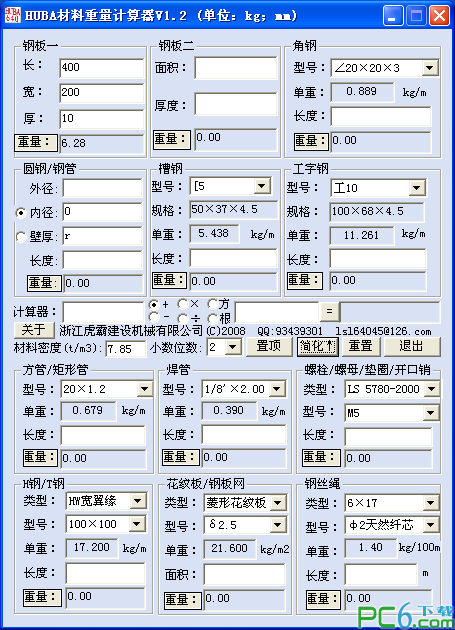Open the channel steel [5 model dropdown
455x630 pixels.
(x=262, y=186)
